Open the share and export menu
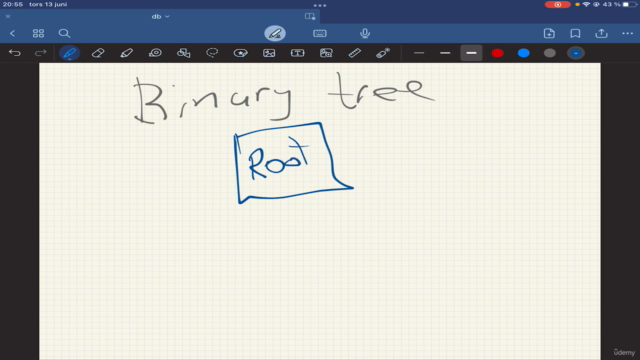640x360 pixels. coord(601,33)
